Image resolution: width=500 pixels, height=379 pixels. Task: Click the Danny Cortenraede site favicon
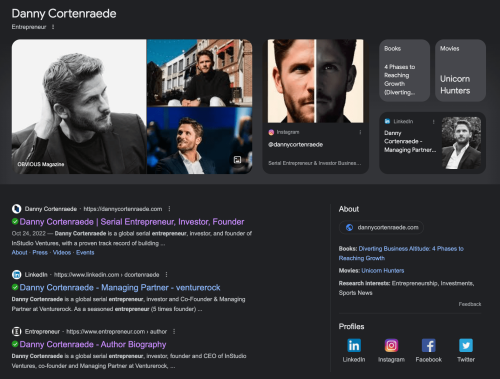pos(16,209)
